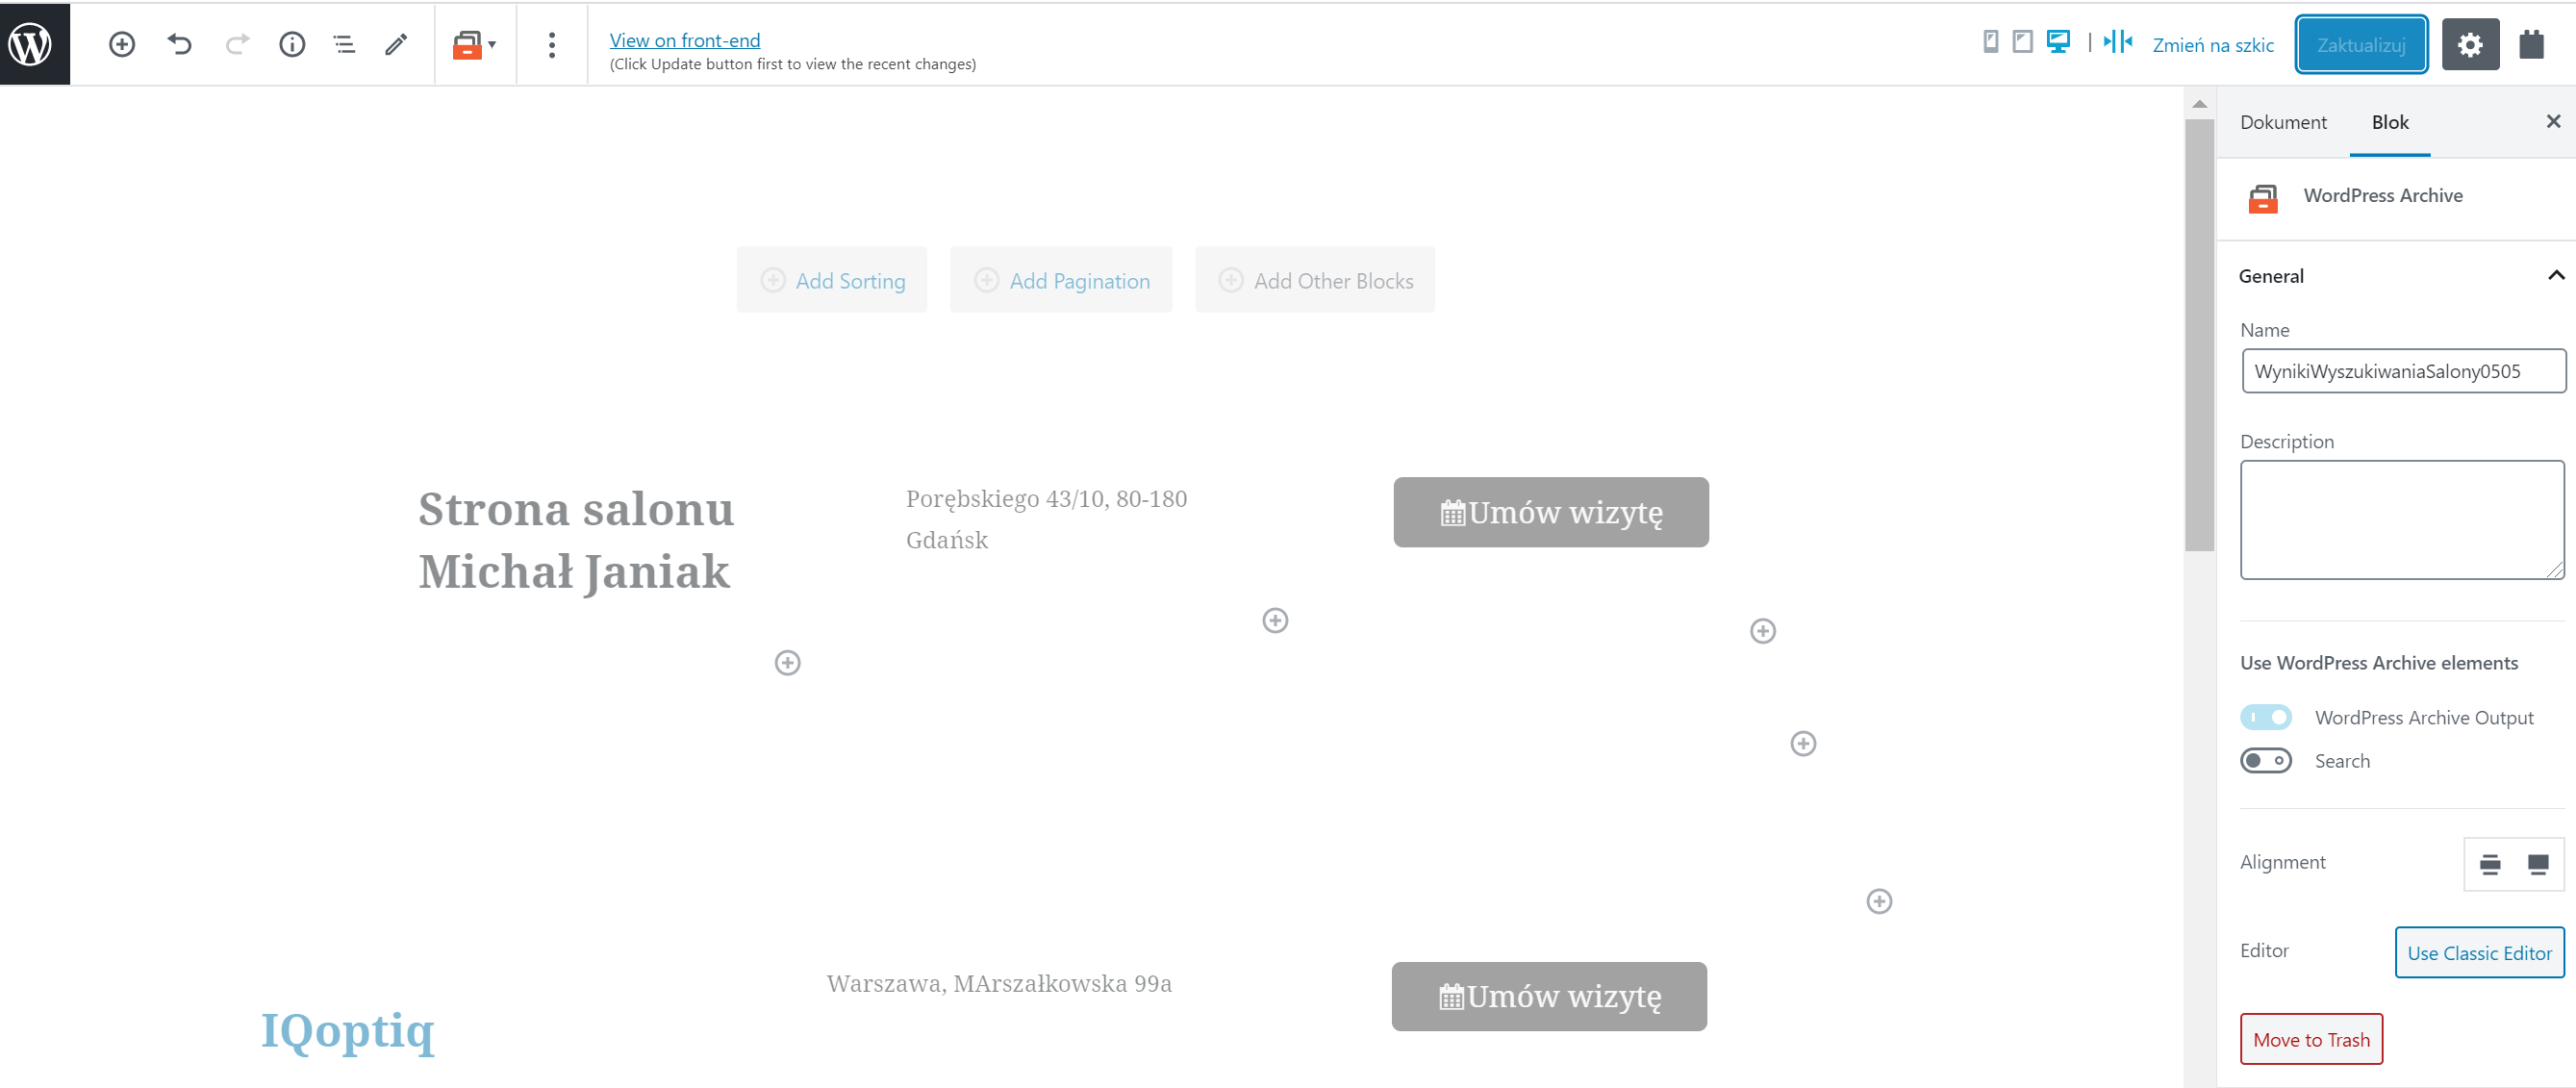The image size is (2576, 1088).
Task: Click Umów wizytę button for Warszawa
Action: coord(1549,997)
